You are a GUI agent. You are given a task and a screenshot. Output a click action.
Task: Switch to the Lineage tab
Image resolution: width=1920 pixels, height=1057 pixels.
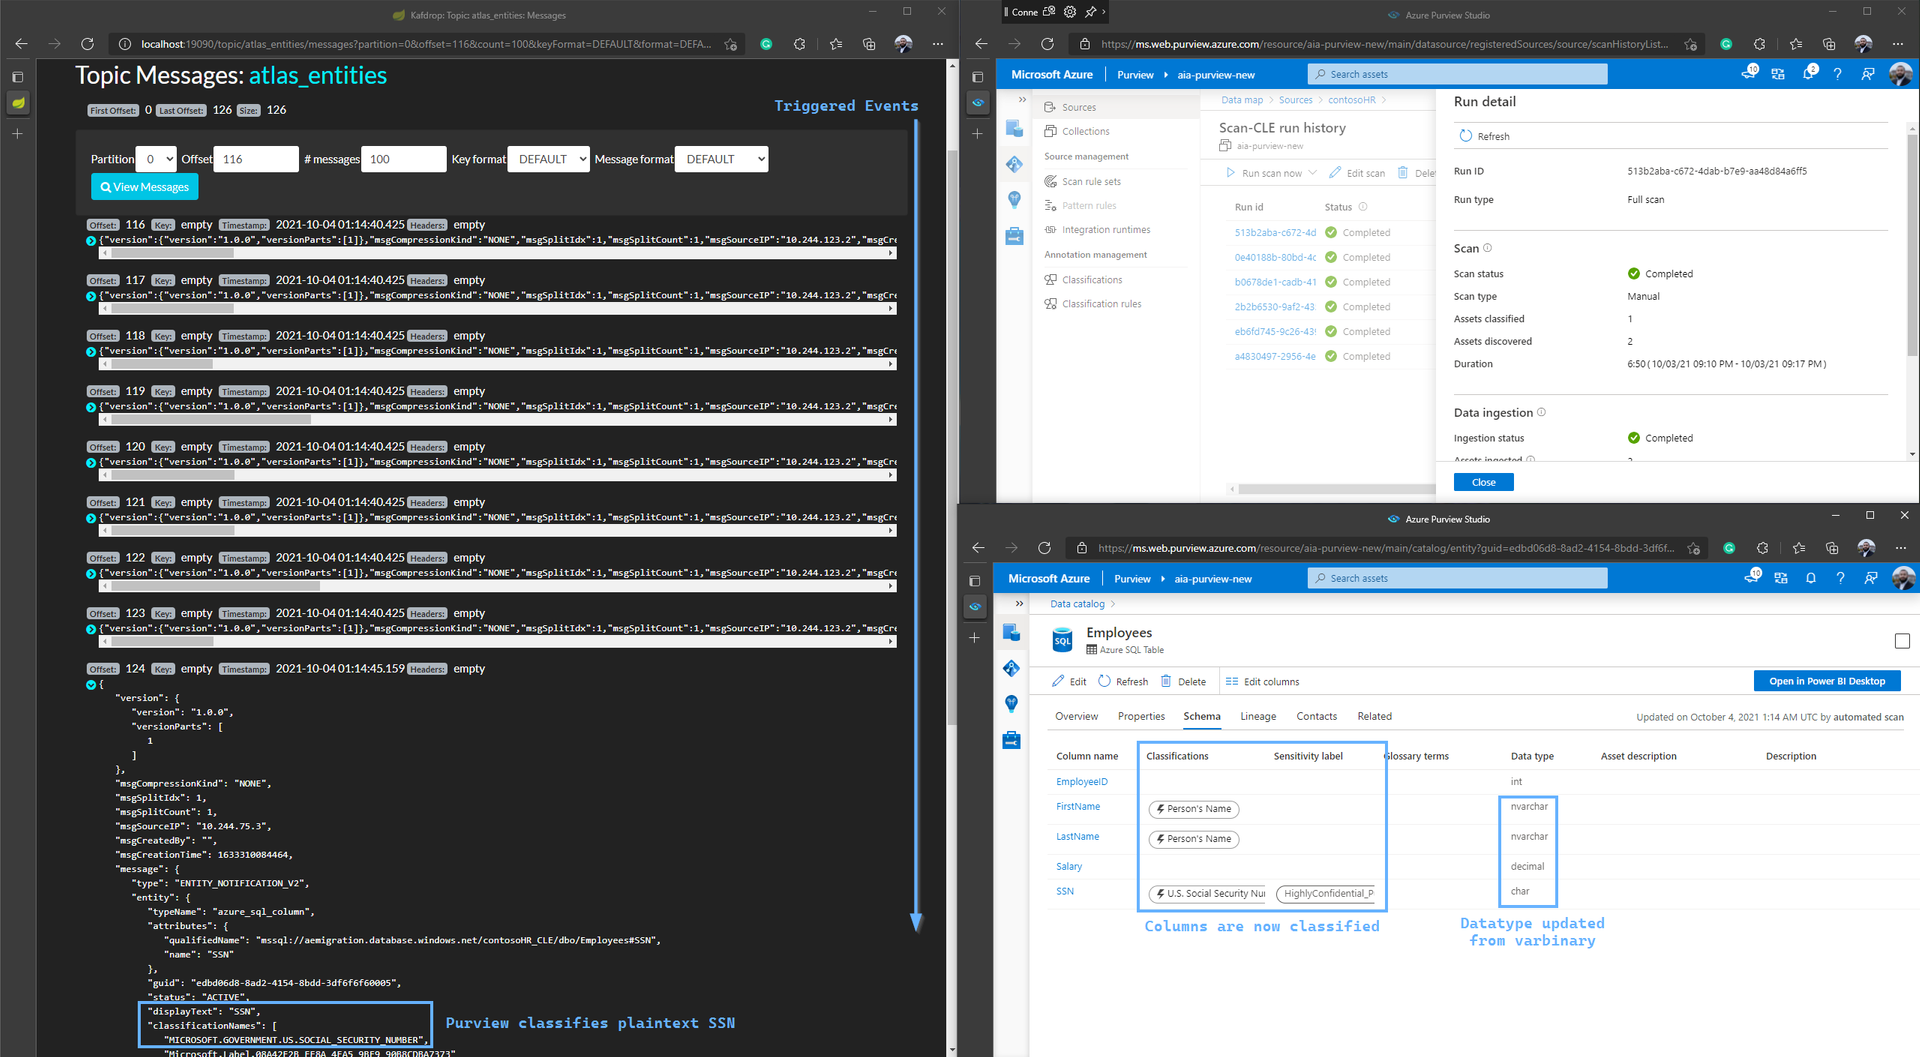(1258, 717)
